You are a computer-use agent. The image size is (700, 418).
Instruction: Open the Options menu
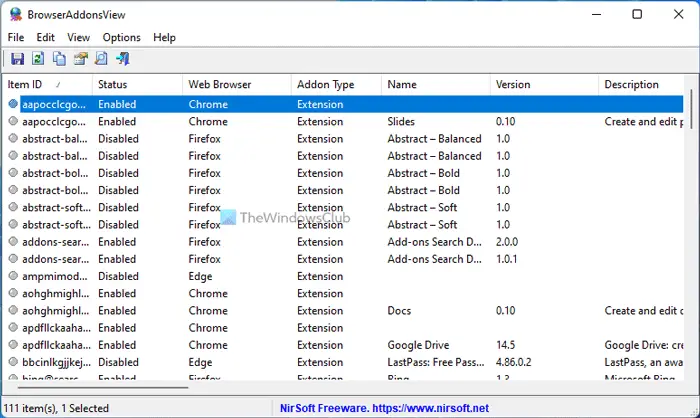121,38
